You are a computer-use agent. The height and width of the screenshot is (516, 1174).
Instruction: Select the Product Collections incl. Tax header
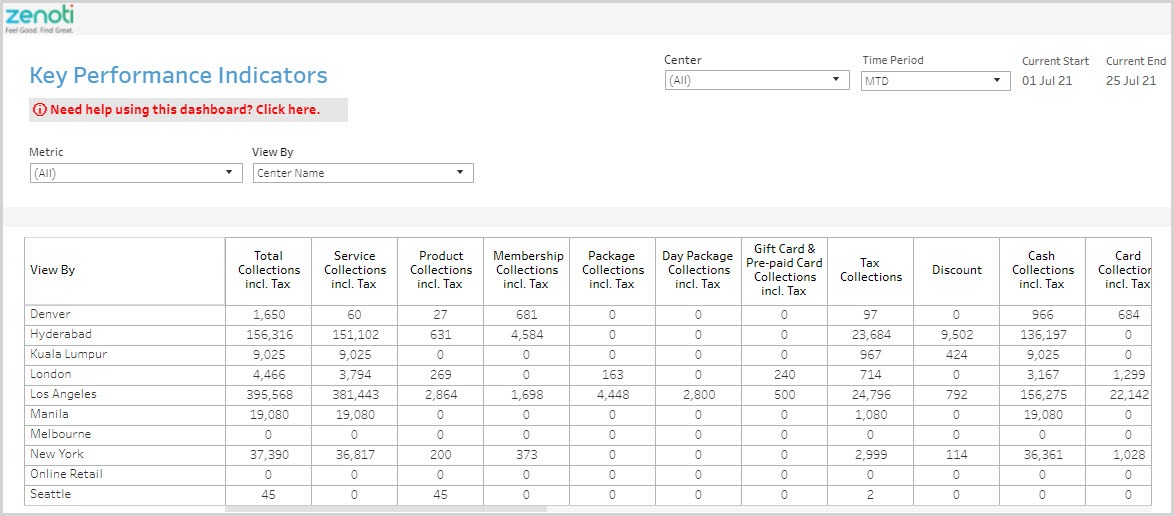(x=440, y=270)
